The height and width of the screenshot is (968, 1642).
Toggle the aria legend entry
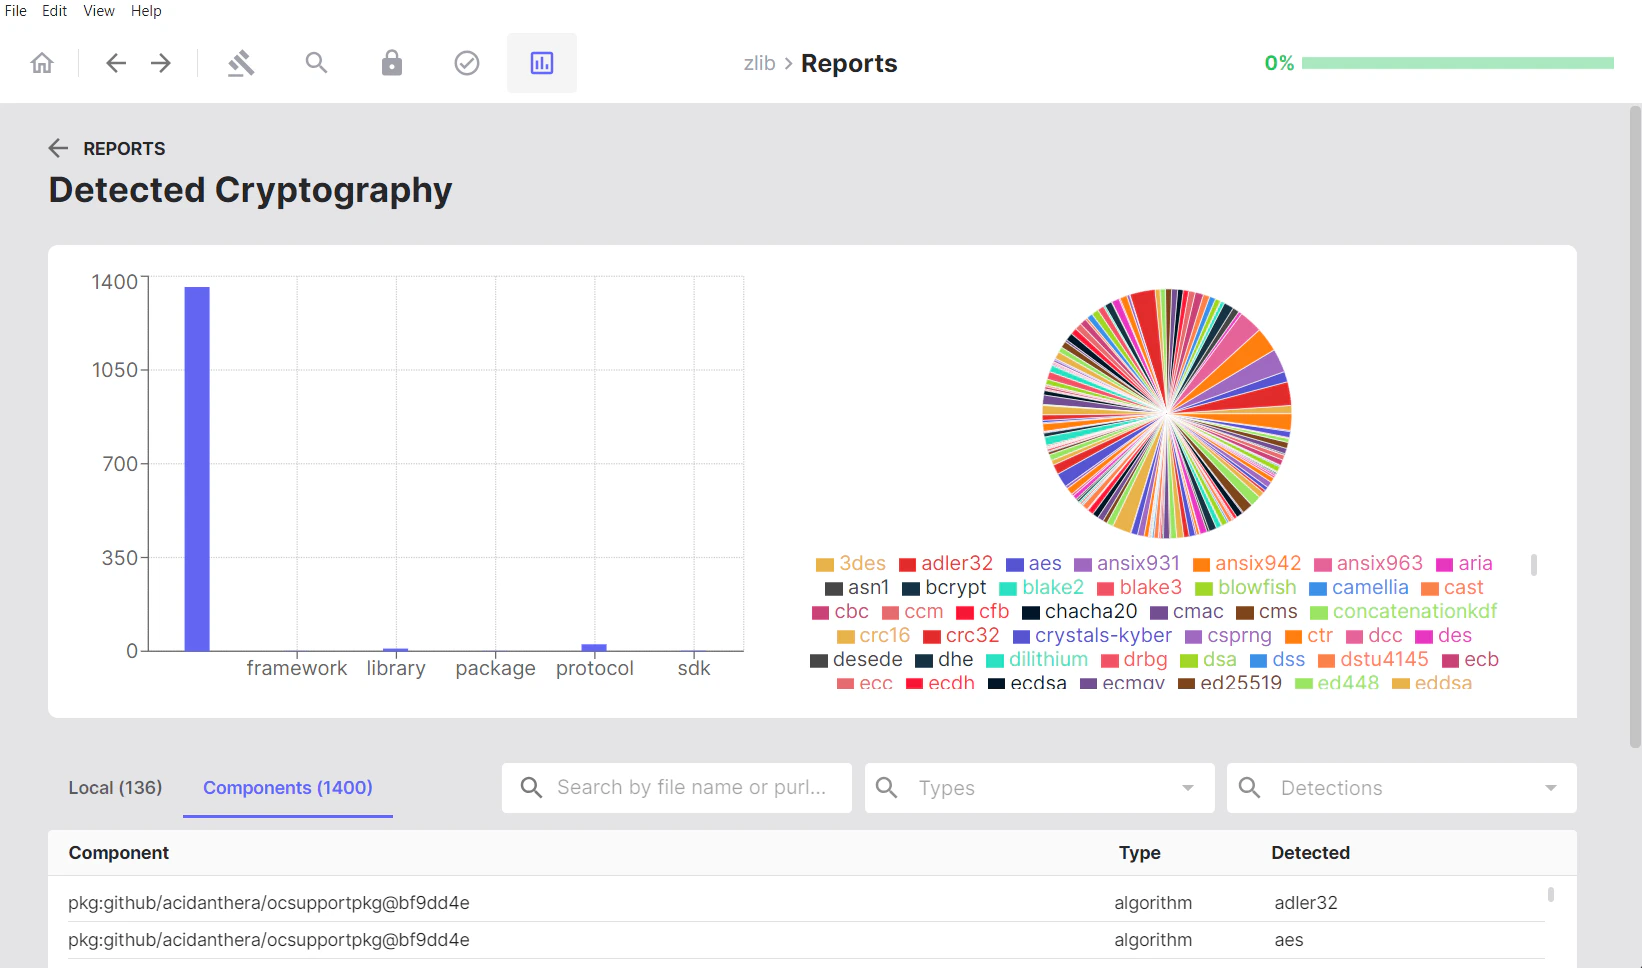1464,564
